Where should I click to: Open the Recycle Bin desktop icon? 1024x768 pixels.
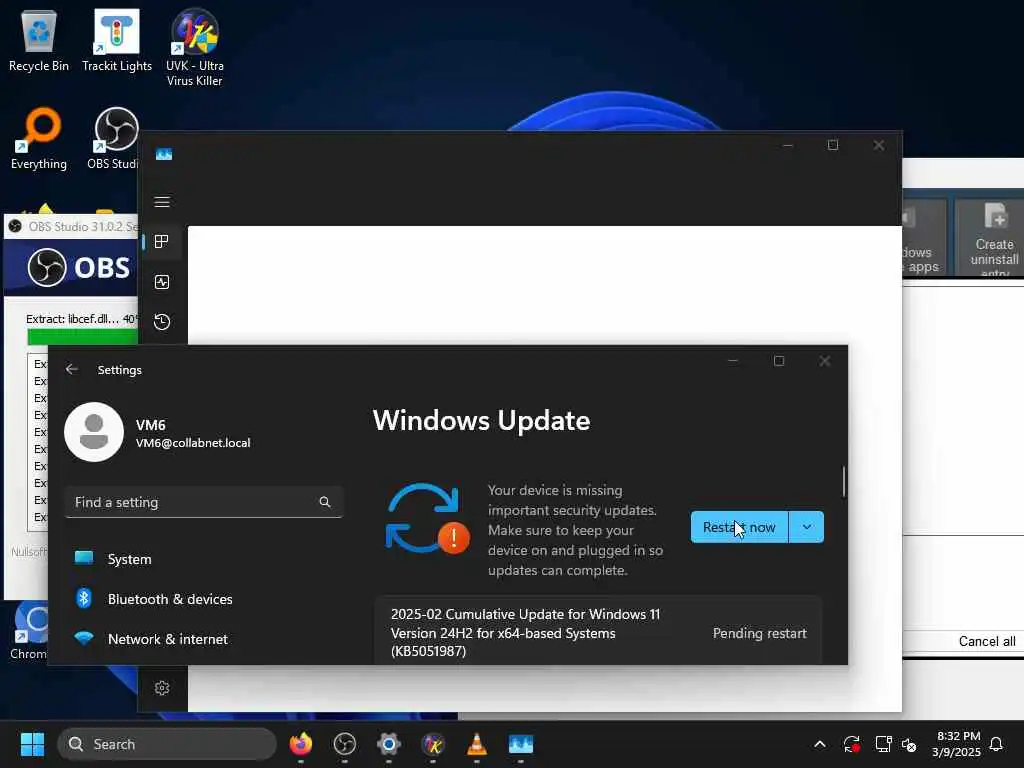click(x=39, y=40)
